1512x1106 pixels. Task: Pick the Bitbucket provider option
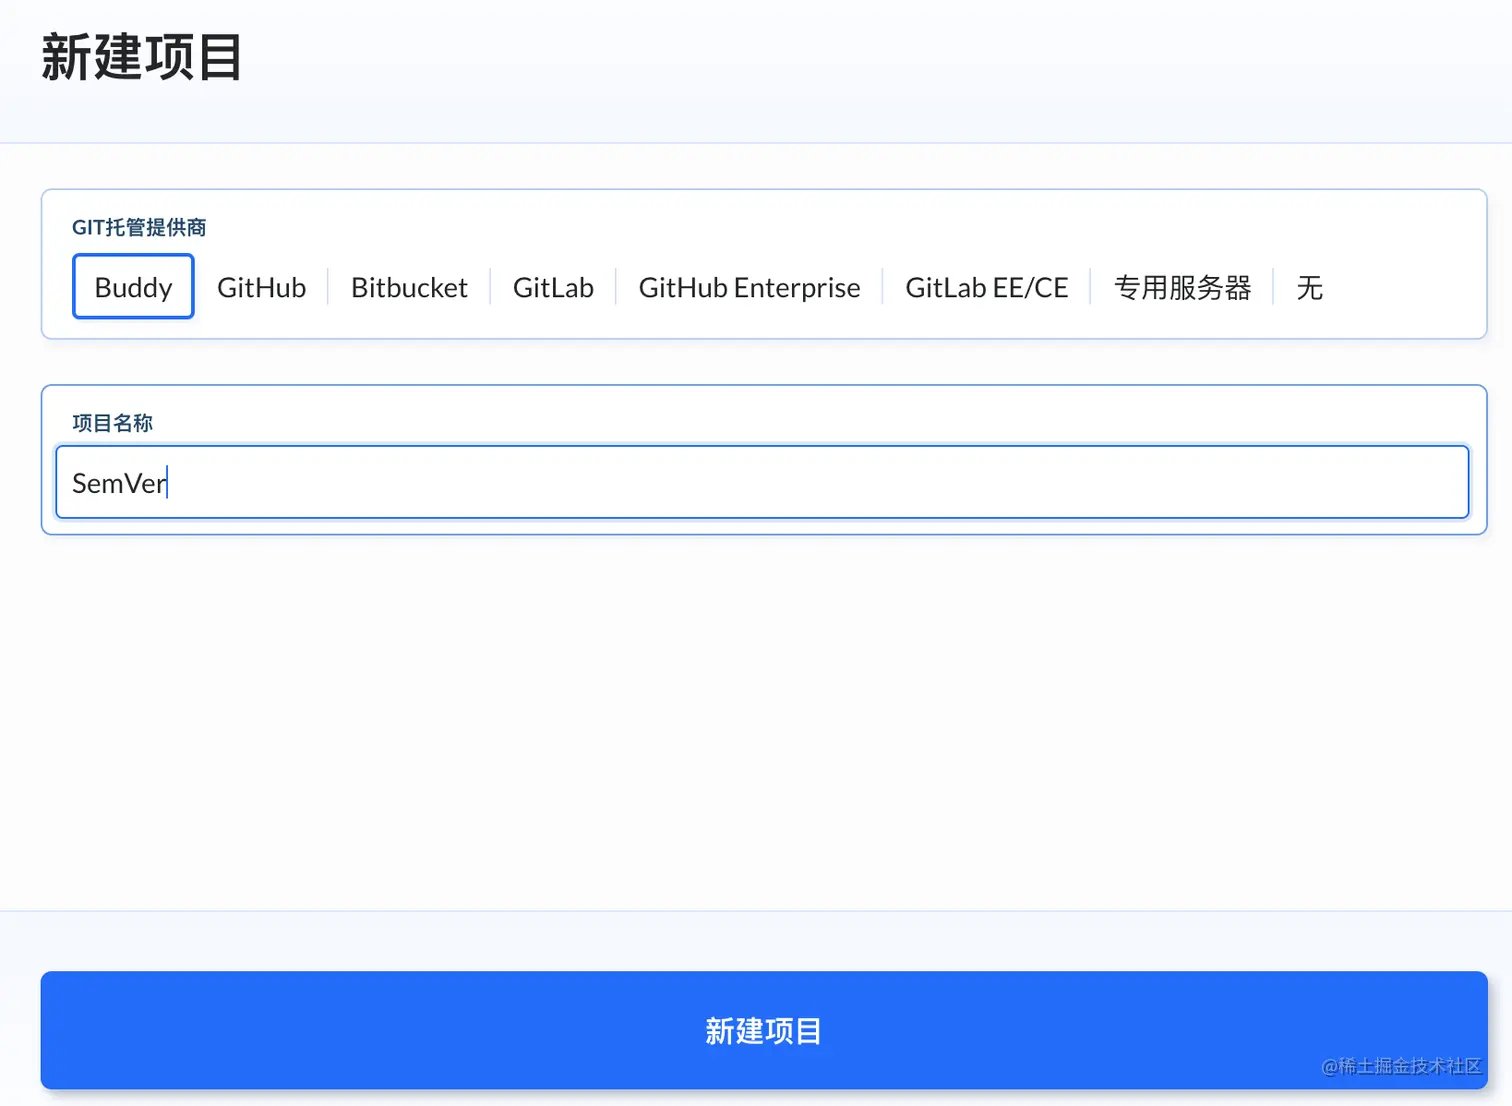(x=409, y=287)
